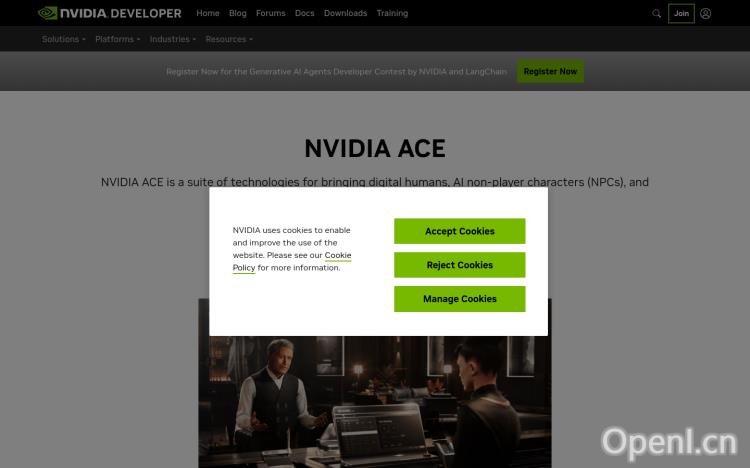Viewport: 750px width, 468px height.
Task: Go to the Home nav item
Action: [x=208, y=13]
